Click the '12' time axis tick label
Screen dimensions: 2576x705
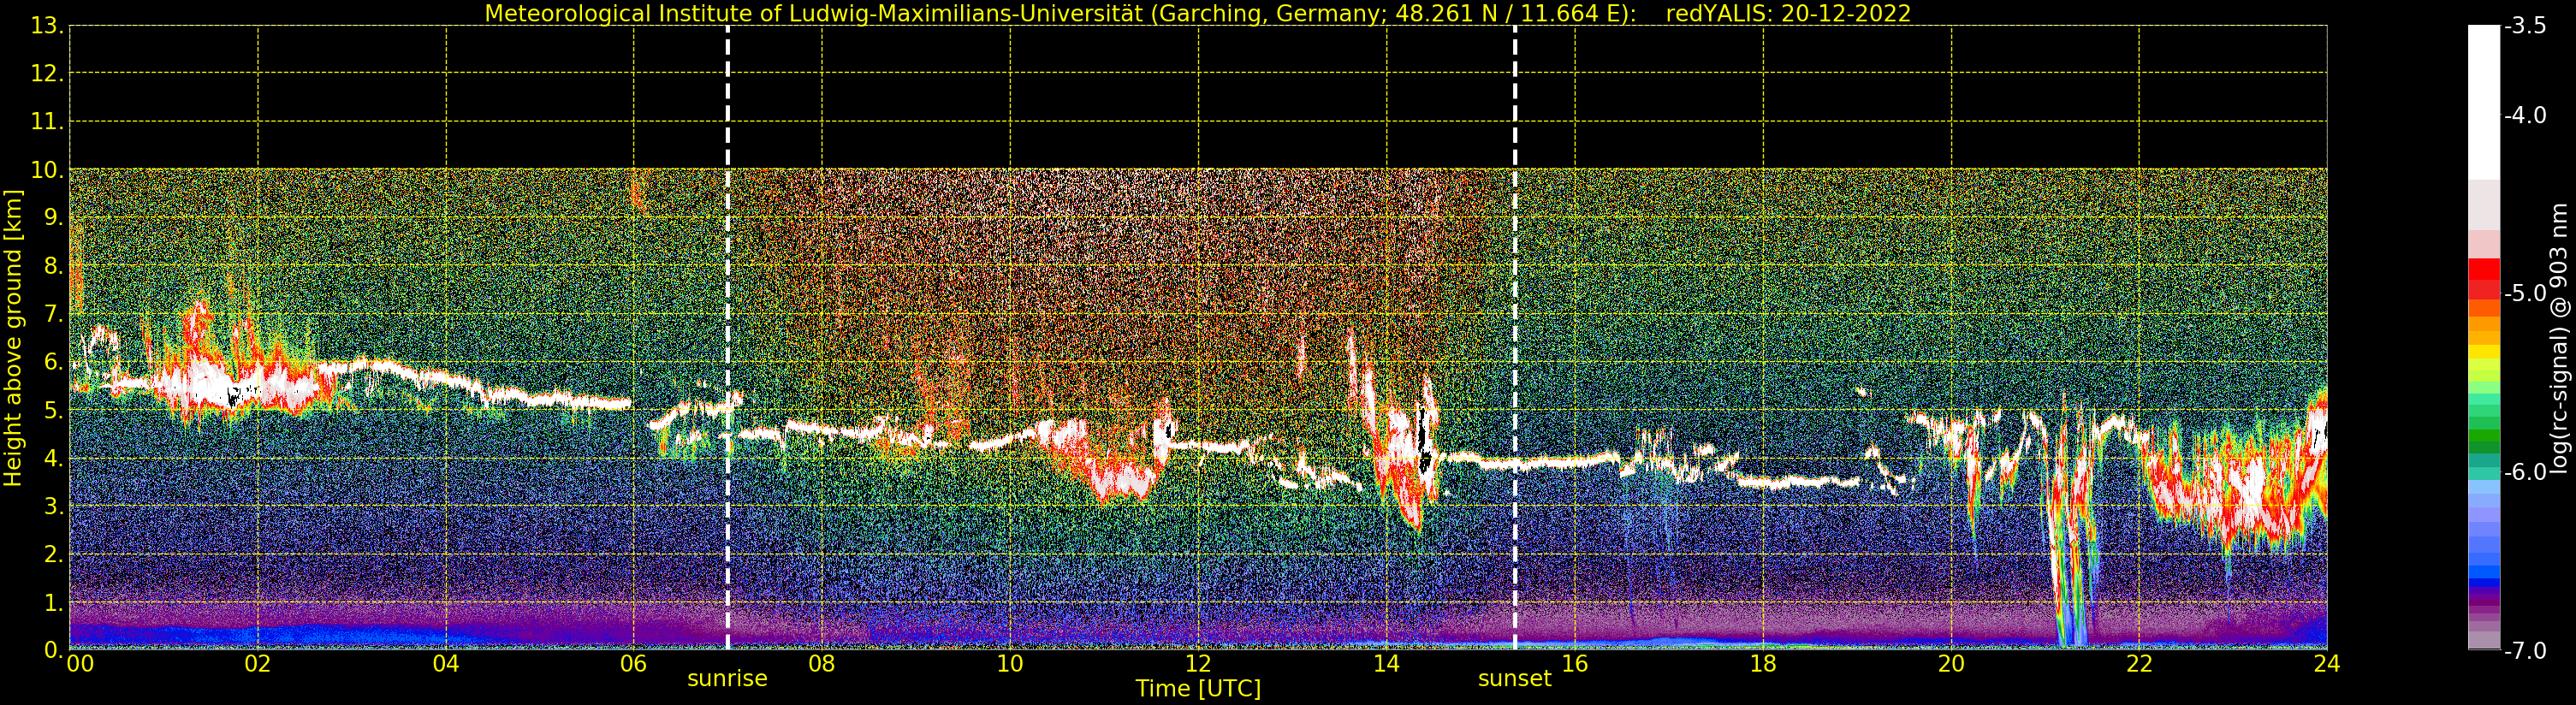[1198, 664]
